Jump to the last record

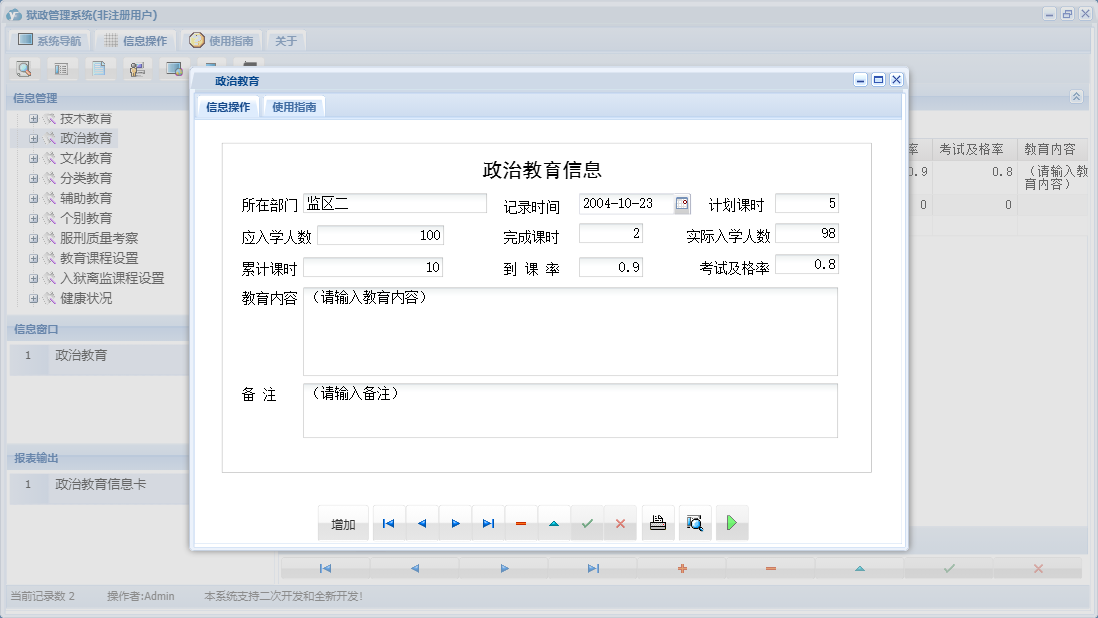coord(488,522)
